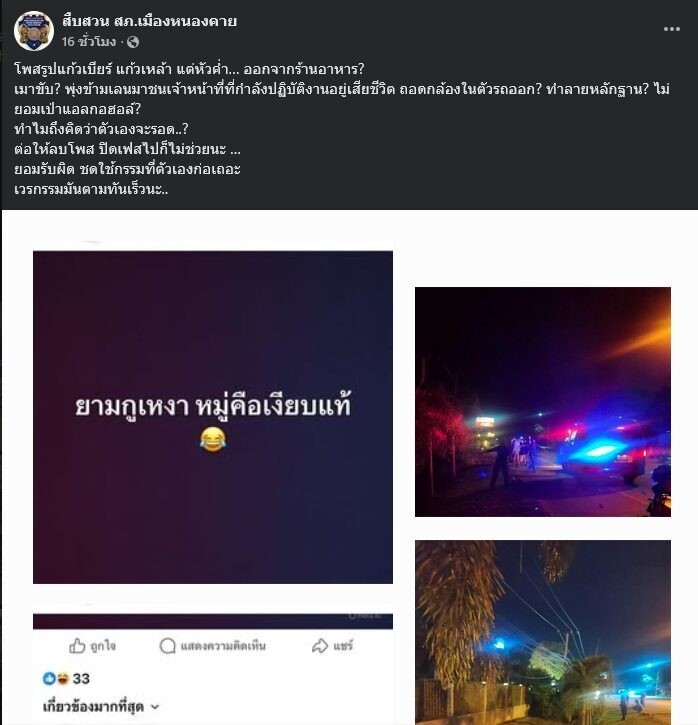This screenshot has height=725, width=698.
Task: Click the ถูกใจ like button text
Action: coord(103,645)
